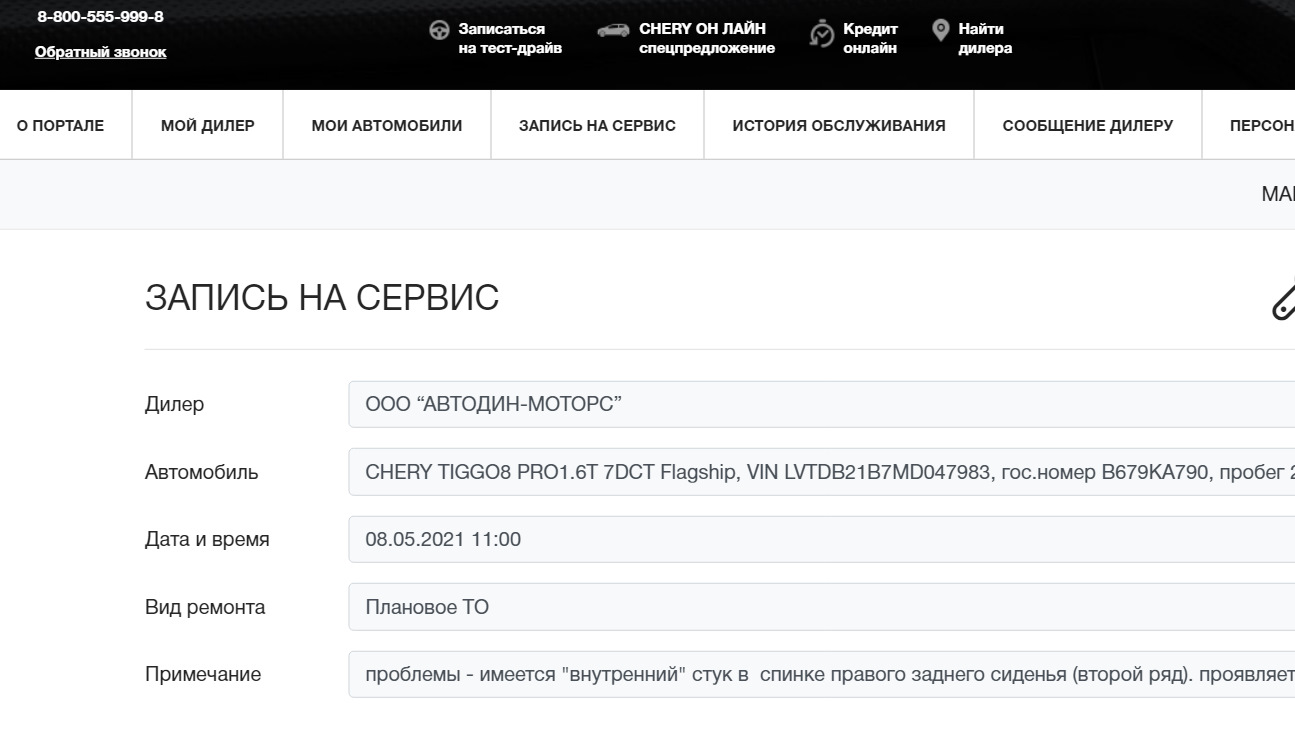Click the credit online timer icon

[x=822, y=33]
